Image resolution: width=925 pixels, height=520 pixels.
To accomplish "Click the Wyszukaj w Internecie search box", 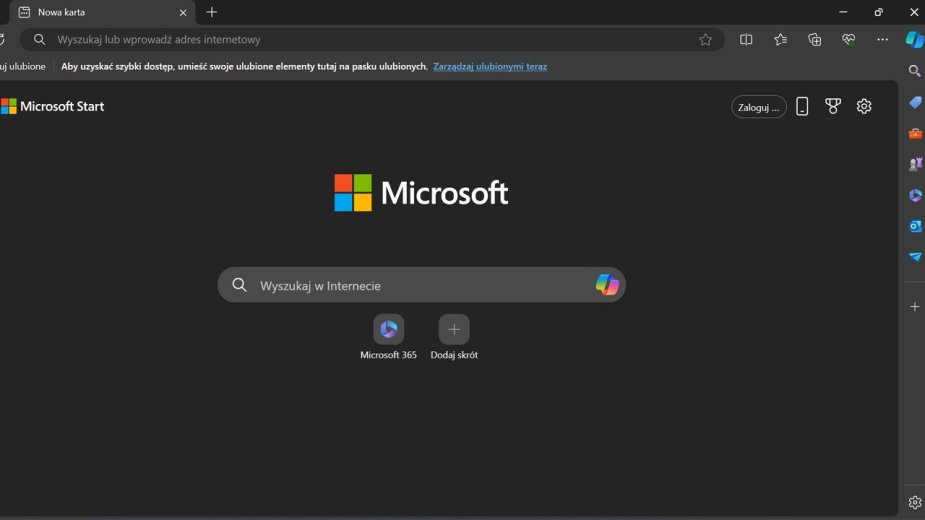I will click(421, 285).
